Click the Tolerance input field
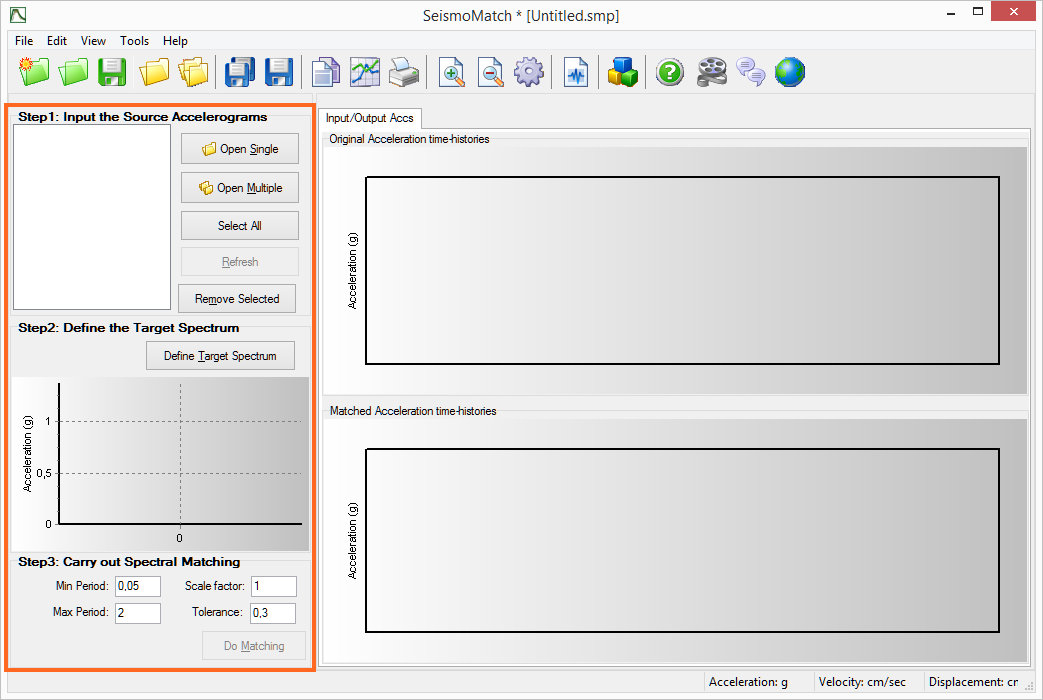 pos(272,613)
